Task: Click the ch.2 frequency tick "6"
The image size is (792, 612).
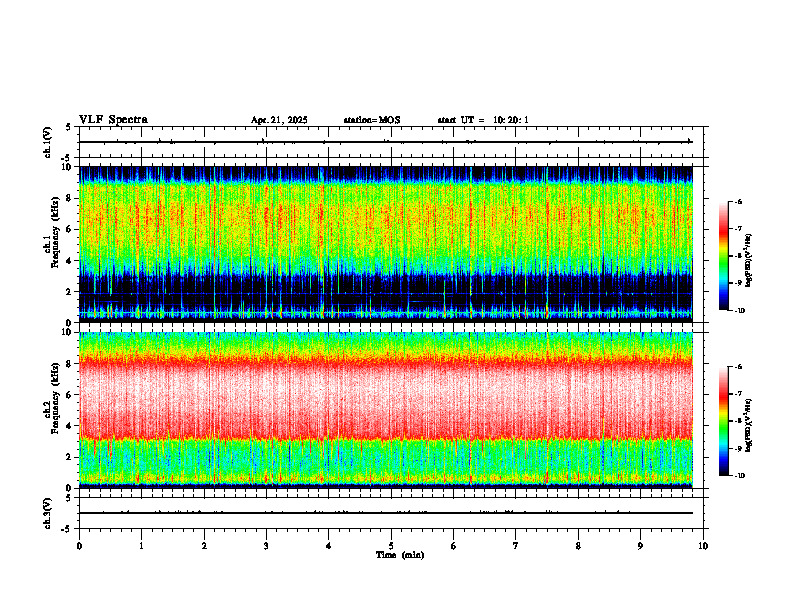Action: [x=70, y=395]
